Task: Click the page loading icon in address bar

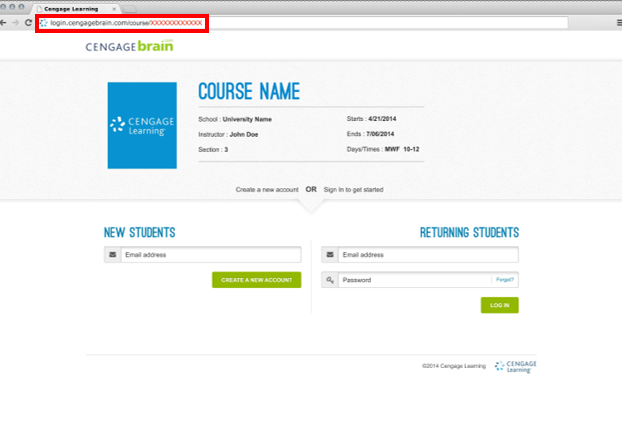Action: pos(44,23)
